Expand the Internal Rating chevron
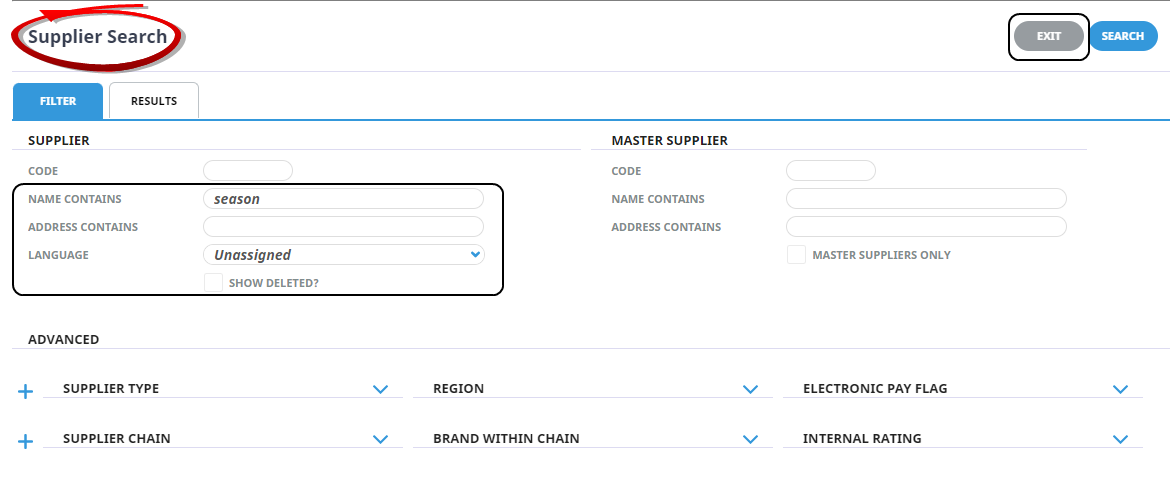Image resolution: width=1170 pixels, height=496 pixels. [1120, 439]
